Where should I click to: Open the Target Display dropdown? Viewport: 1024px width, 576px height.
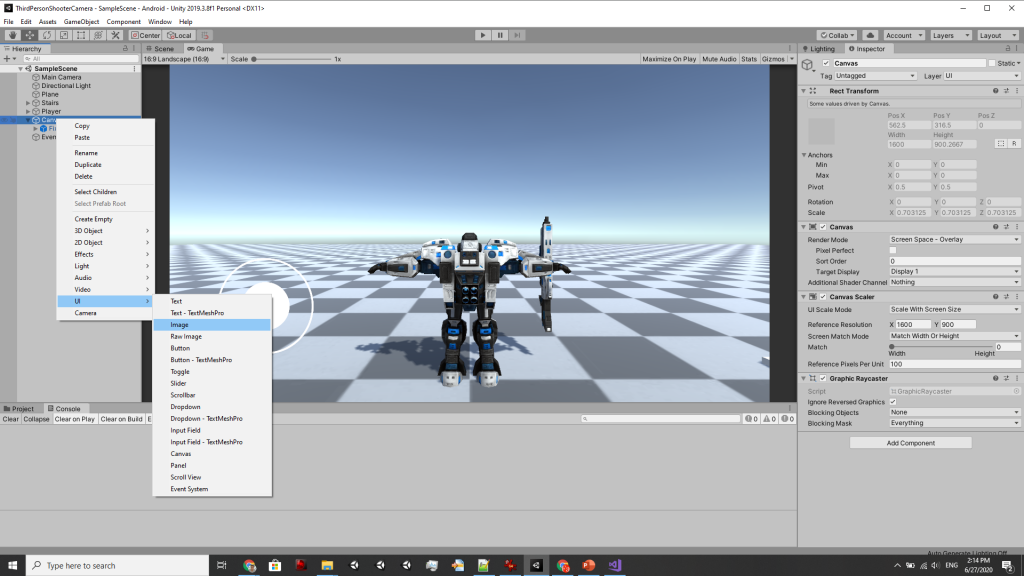click(x=954, y=272)
